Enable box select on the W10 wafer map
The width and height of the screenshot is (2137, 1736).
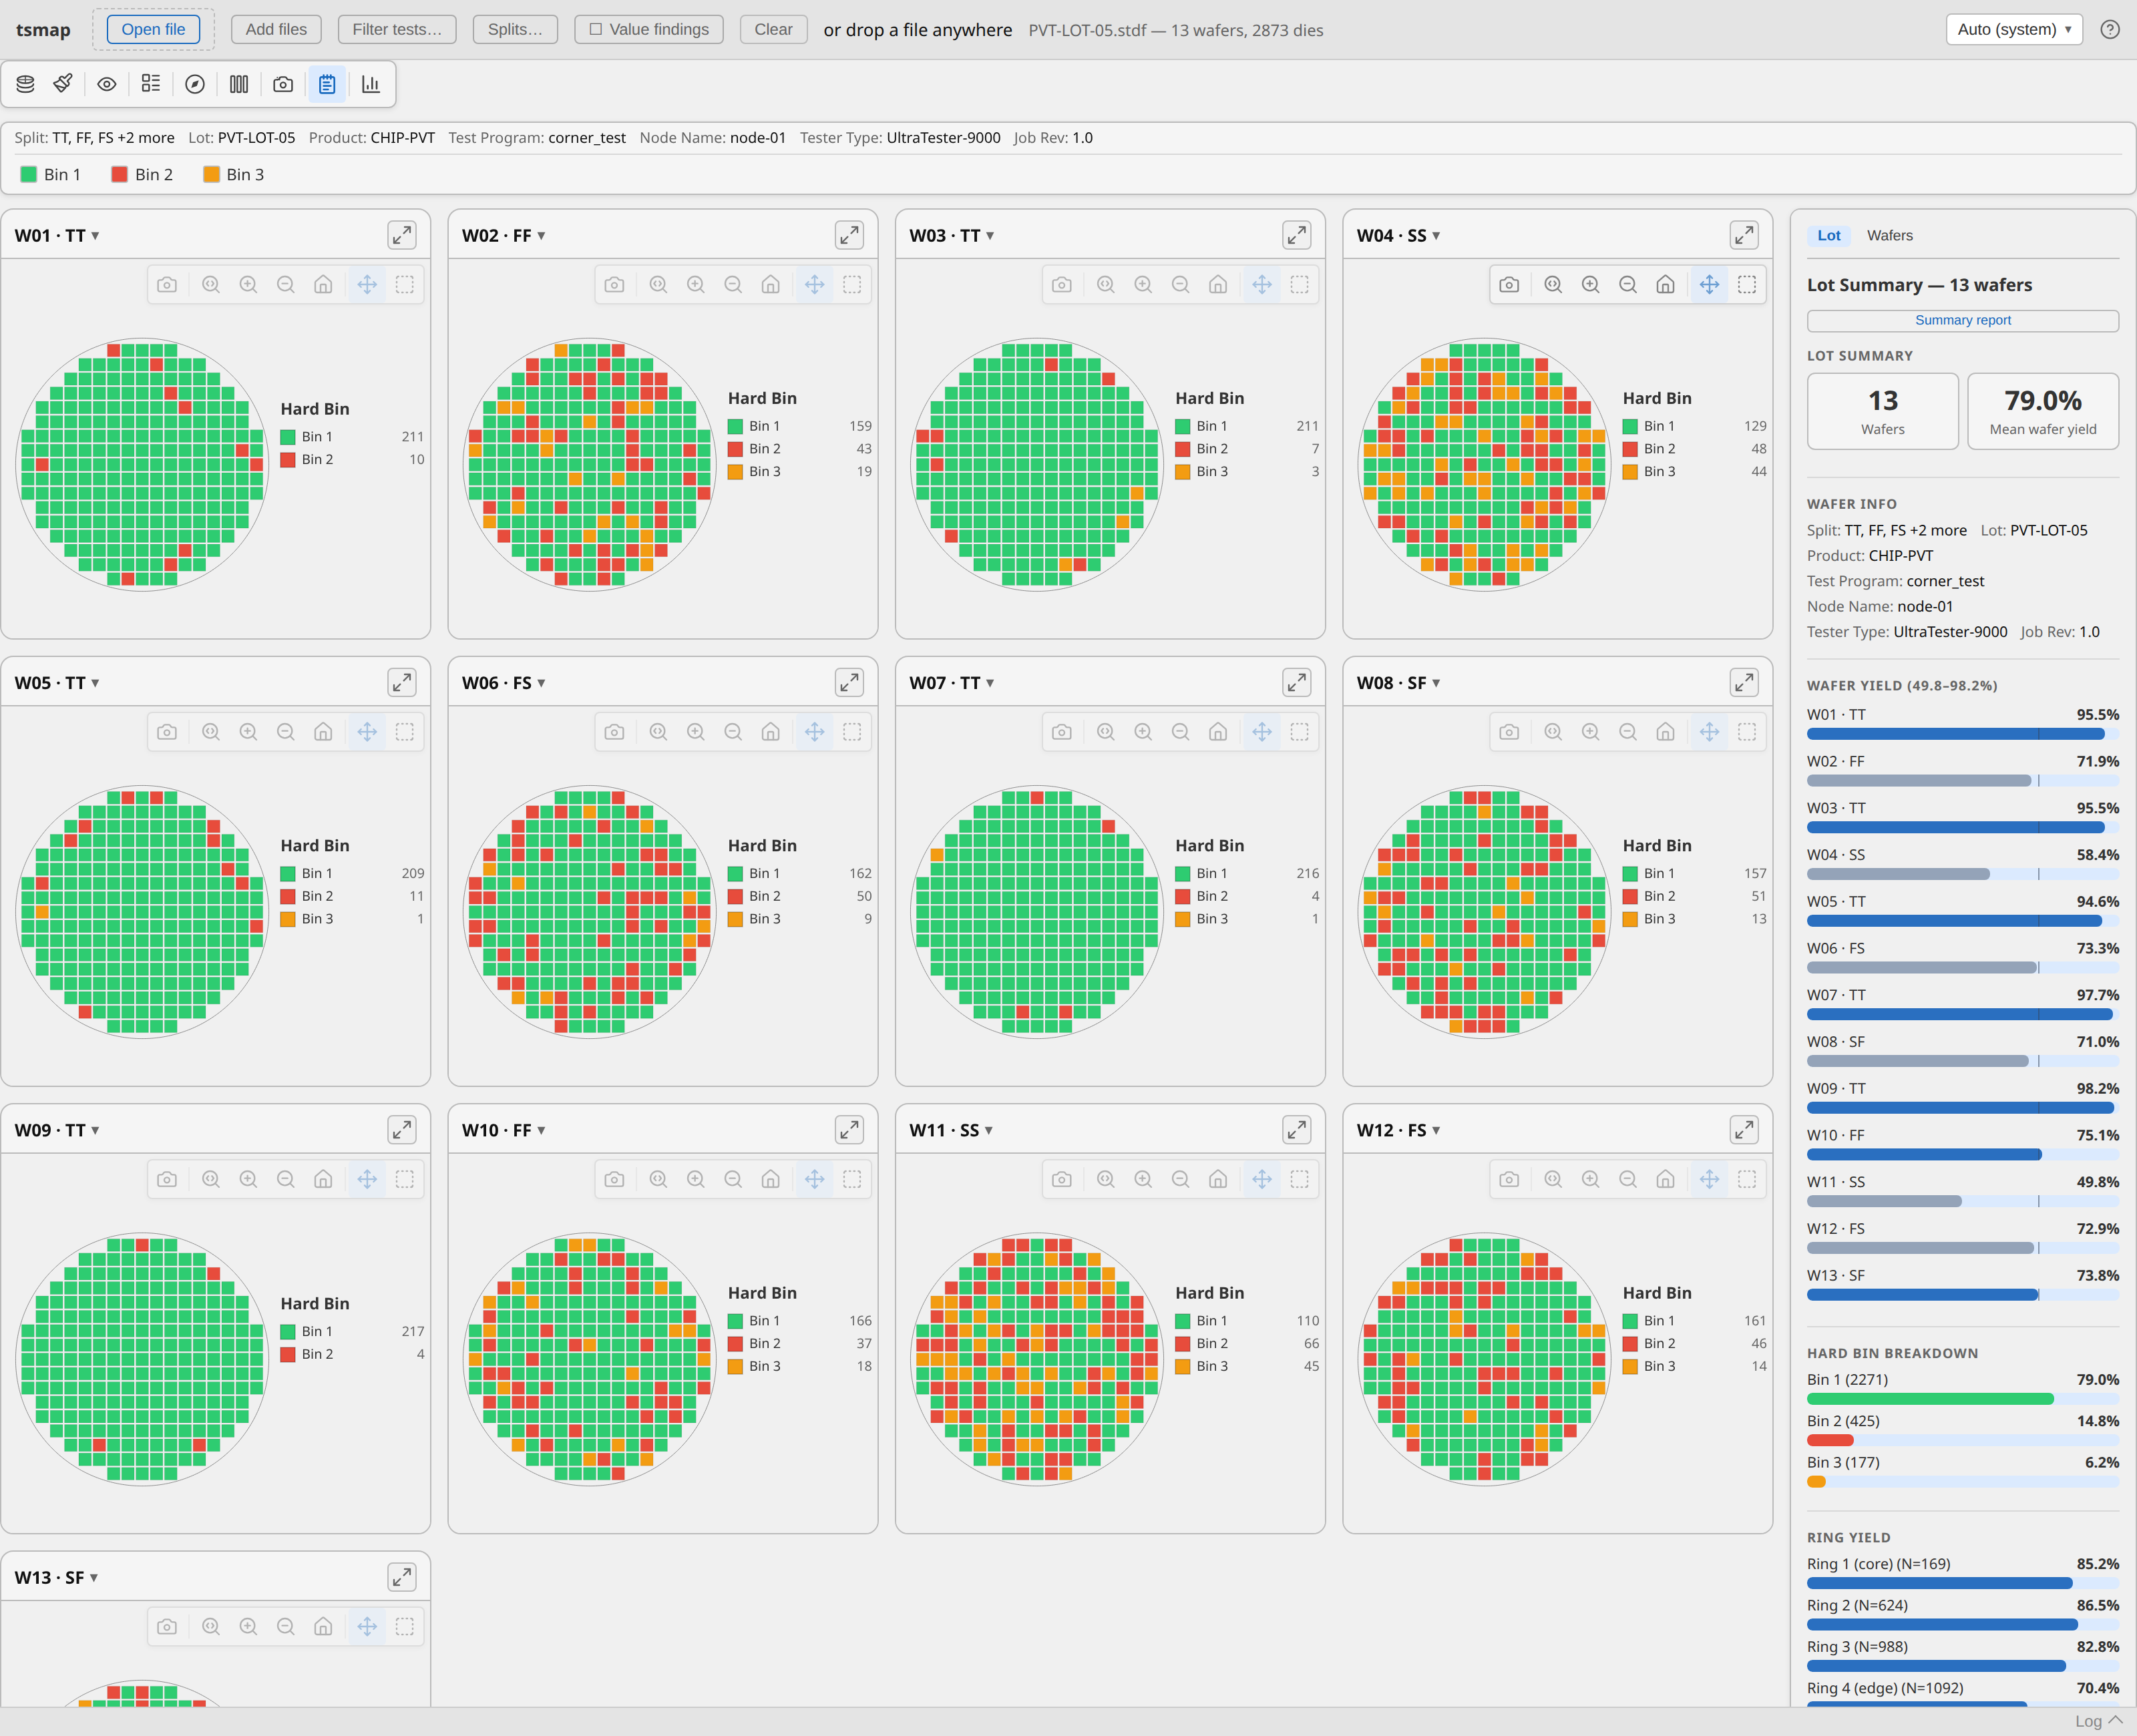click(852, 1179)
